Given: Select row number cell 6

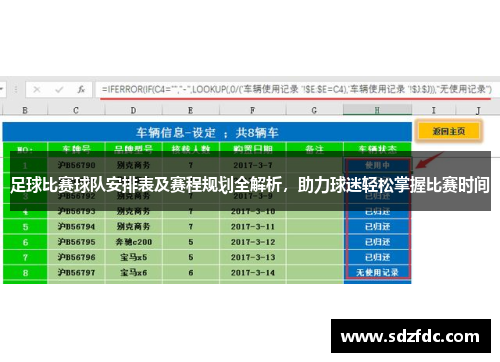Looking at the screenshot, I should pos(25,242).
